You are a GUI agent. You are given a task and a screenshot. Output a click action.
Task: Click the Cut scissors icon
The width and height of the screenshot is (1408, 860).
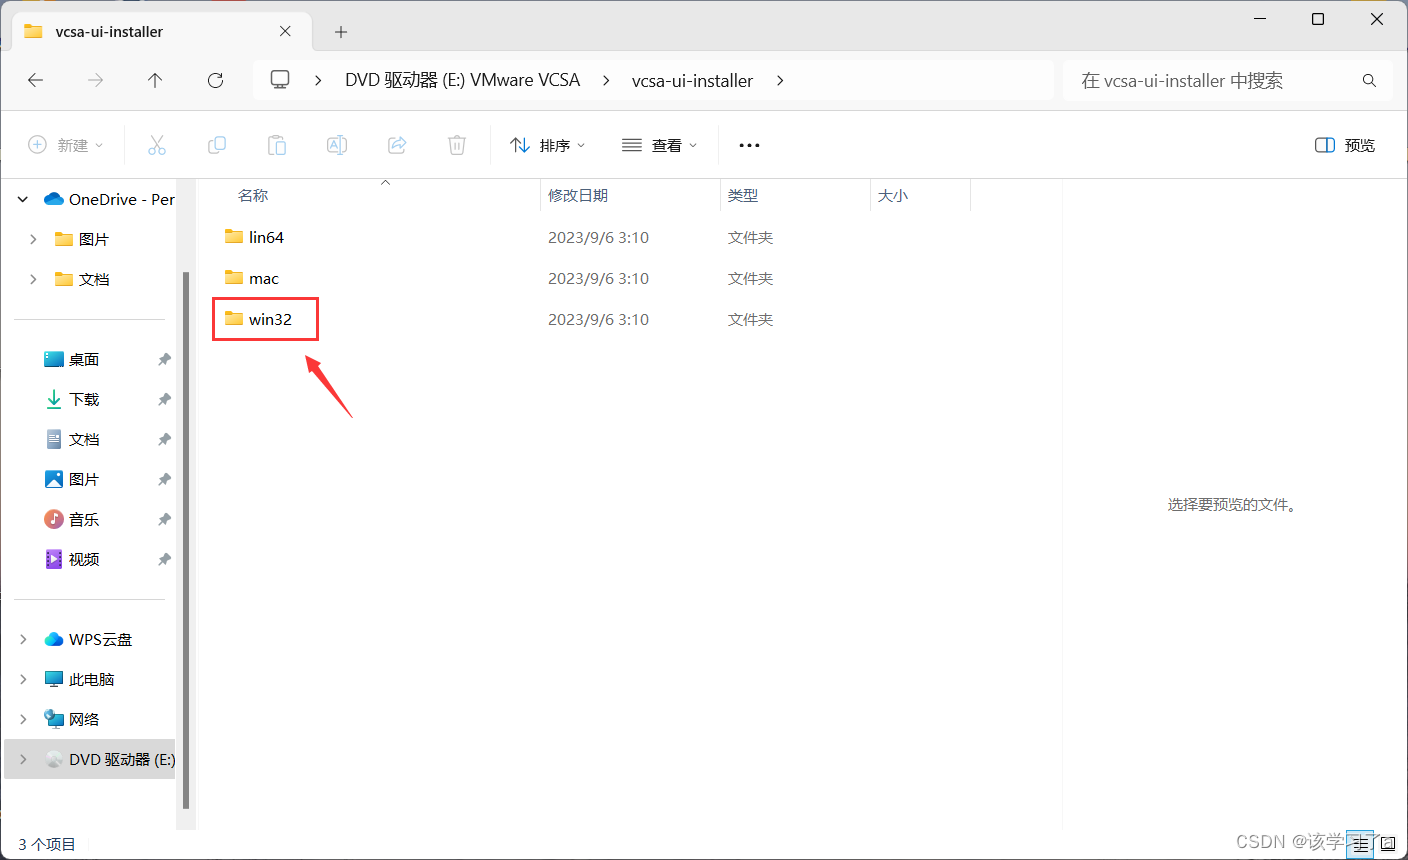157,145
